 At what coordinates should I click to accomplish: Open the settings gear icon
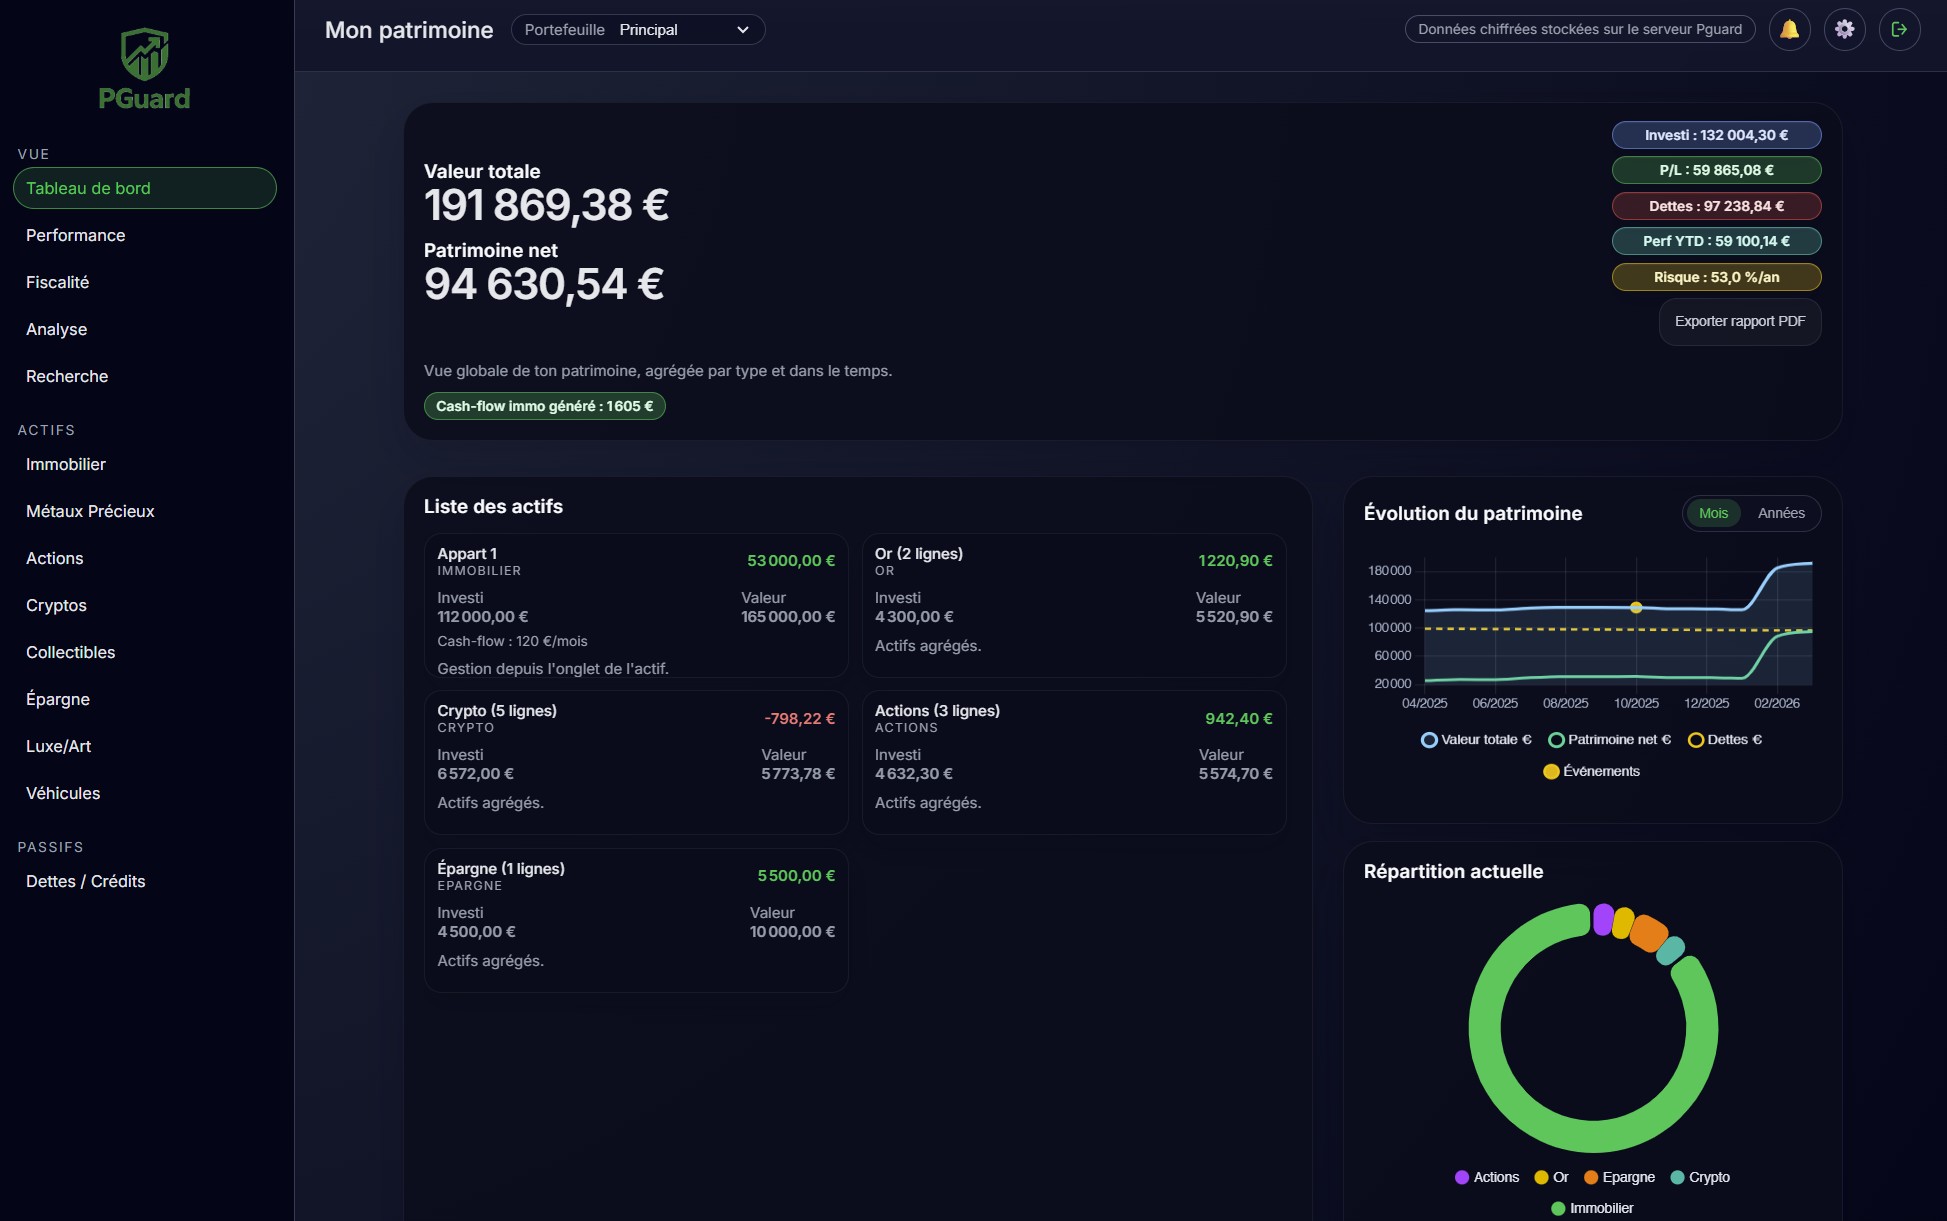(1846, 29)
